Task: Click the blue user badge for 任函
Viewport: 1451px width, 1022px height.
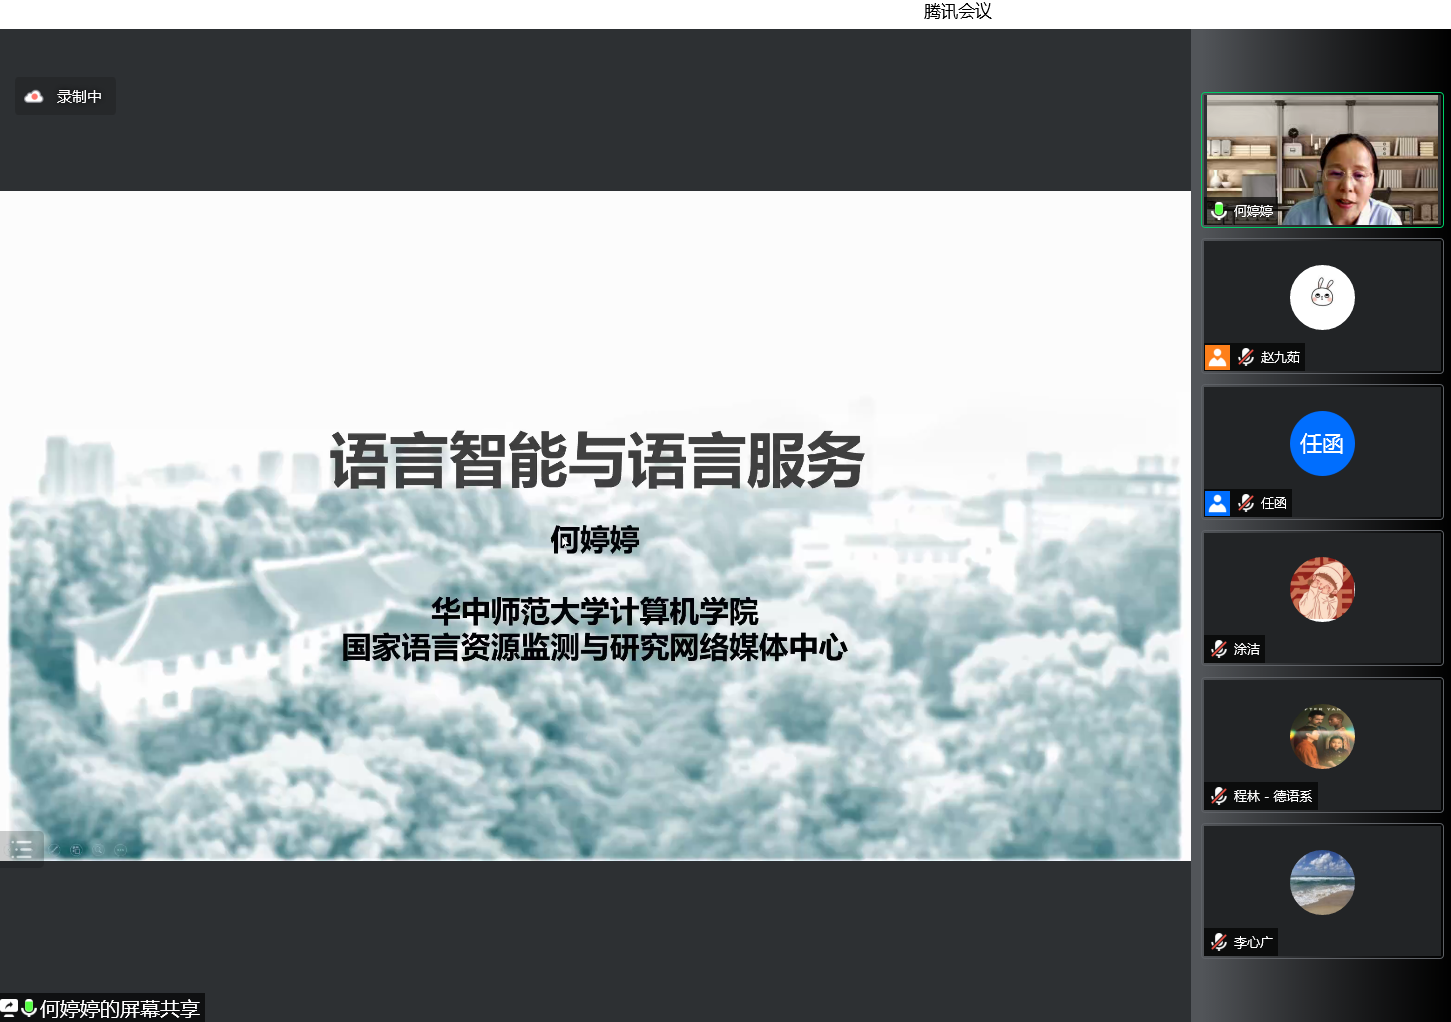Action: point(1217,503)
